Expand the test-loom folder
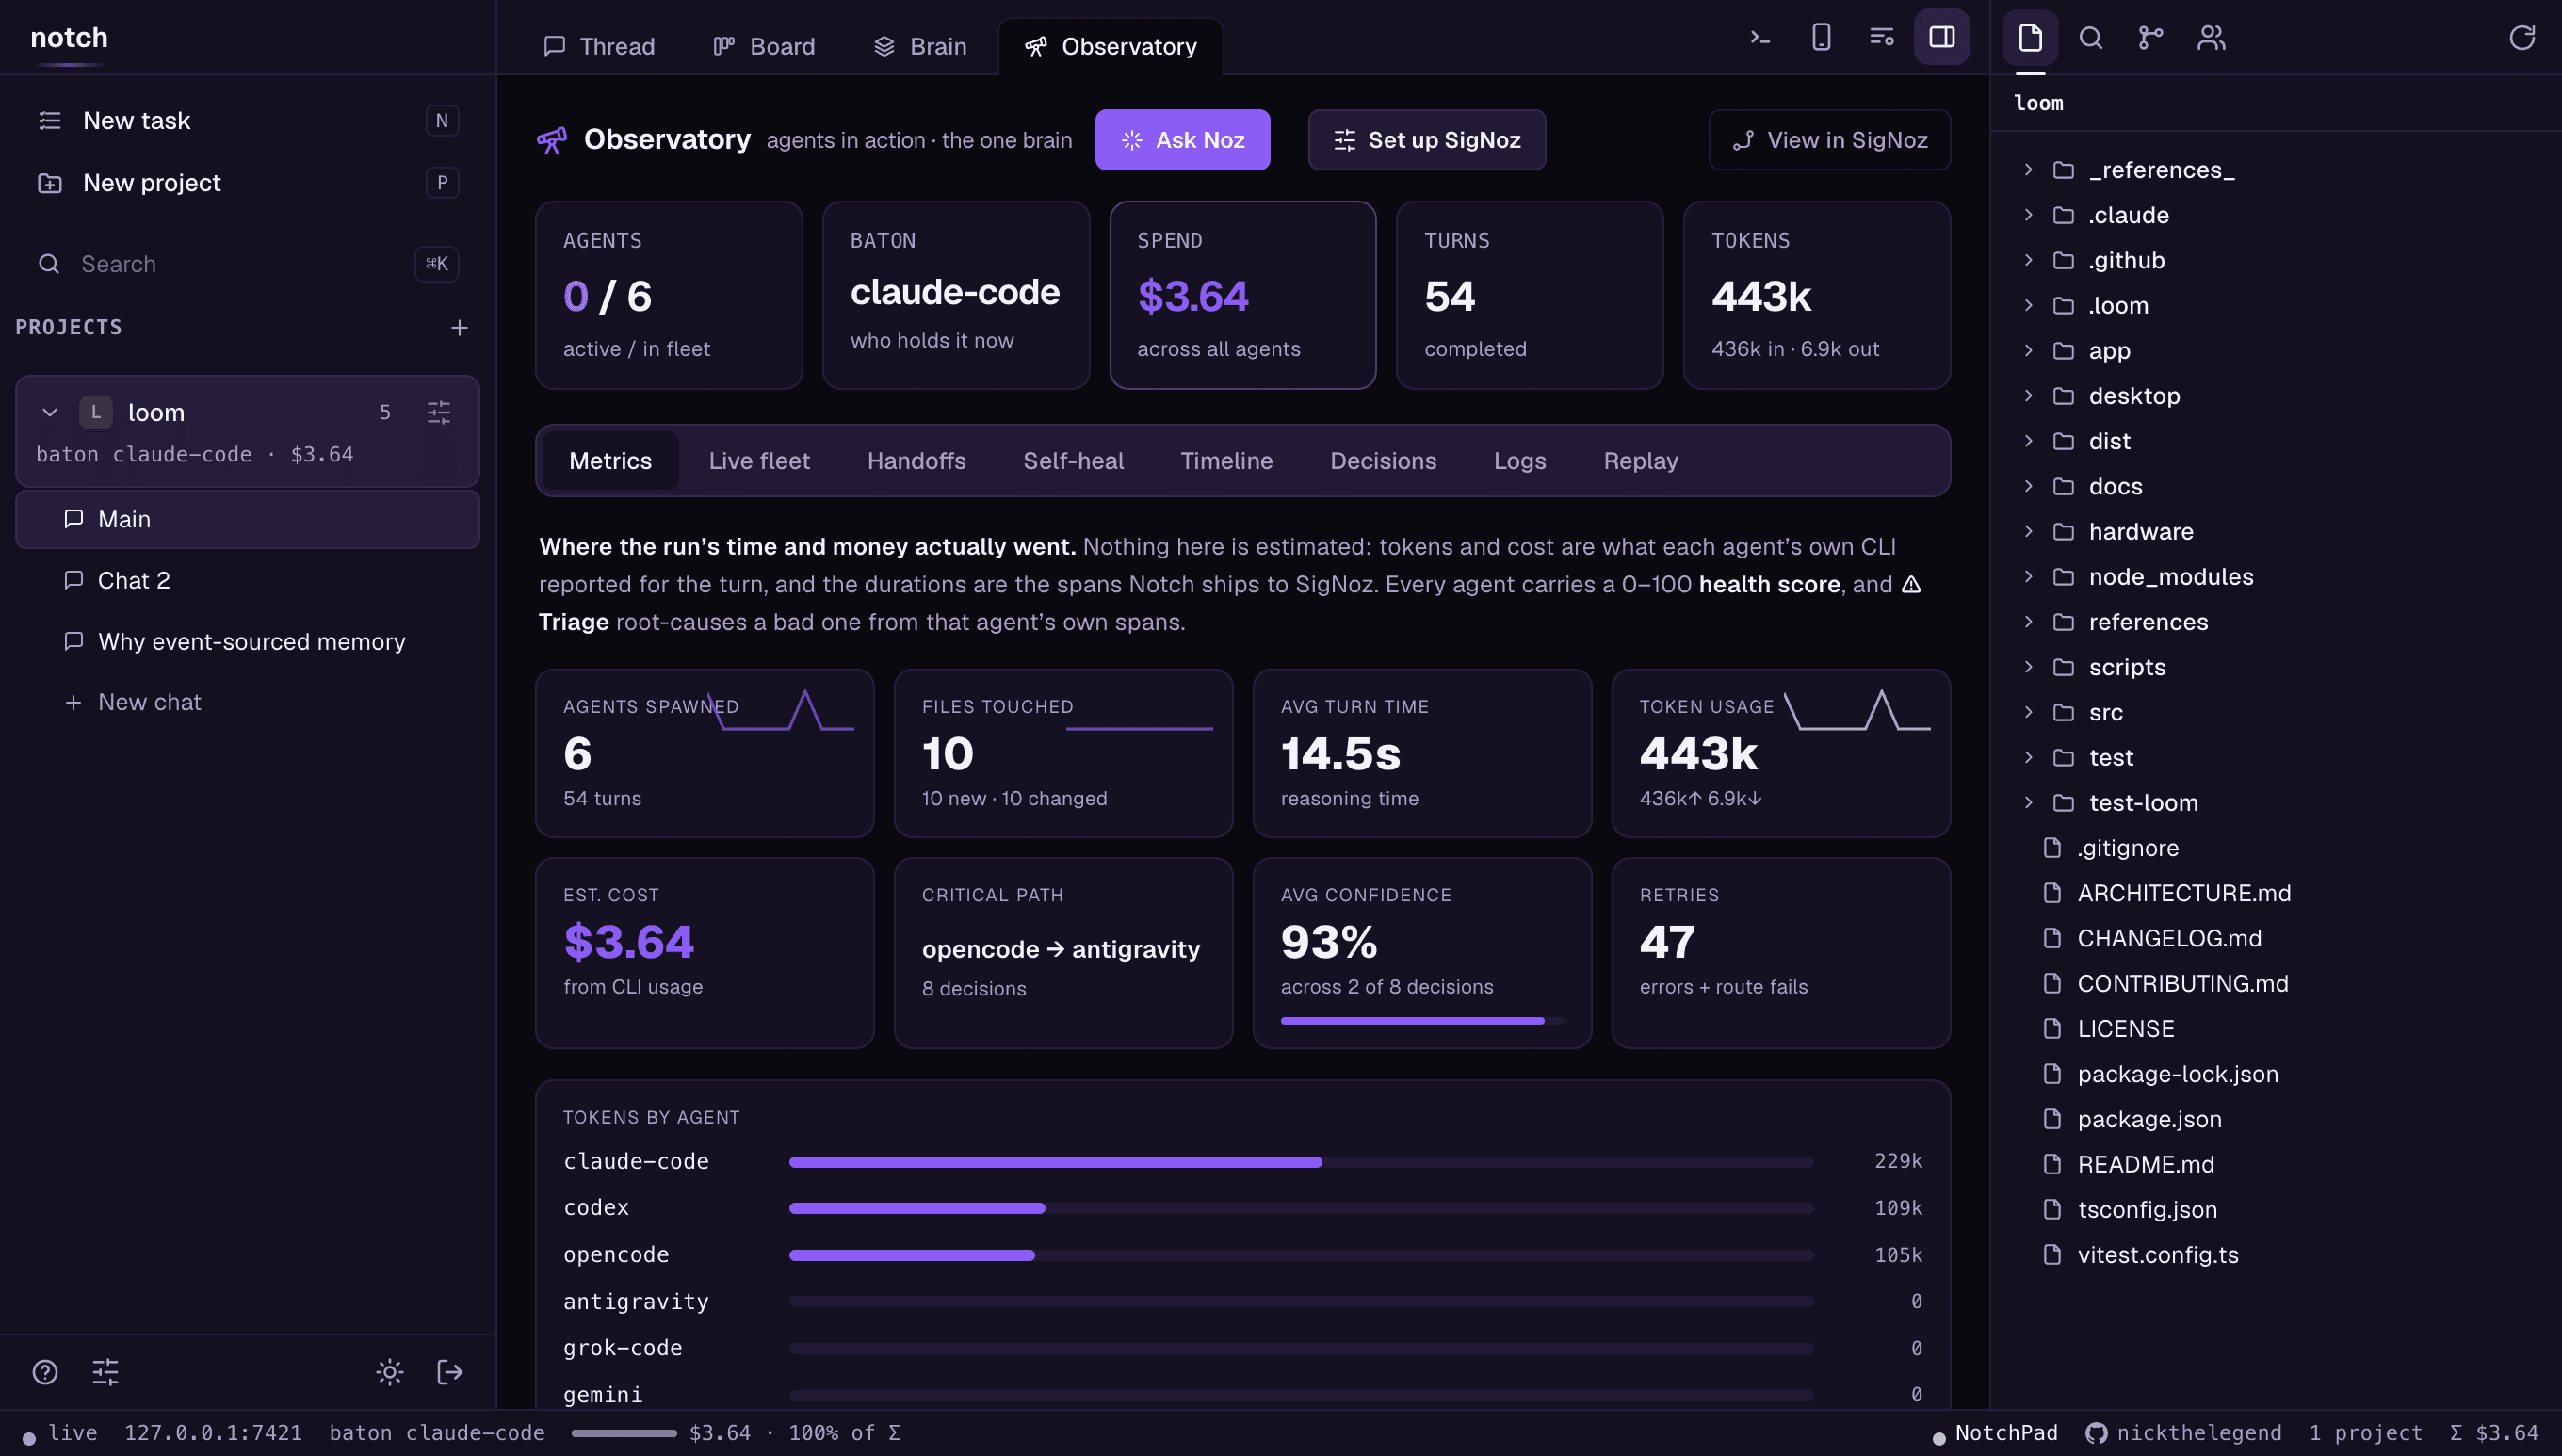The height and width of the screenshot is (1456, 2562). point(2028,803)
